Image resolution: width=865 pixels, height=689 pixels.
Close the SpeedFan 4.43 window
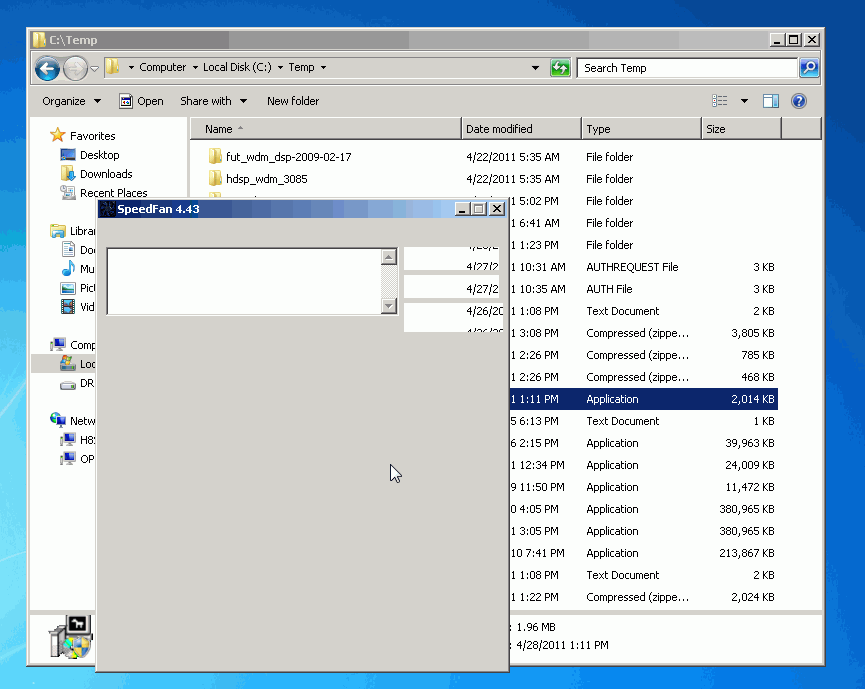point(496,209)
